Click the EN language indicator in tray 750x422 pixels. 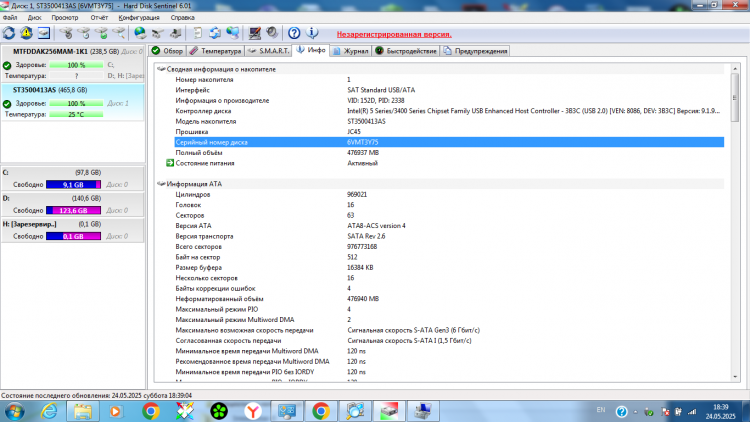point(601,410)
